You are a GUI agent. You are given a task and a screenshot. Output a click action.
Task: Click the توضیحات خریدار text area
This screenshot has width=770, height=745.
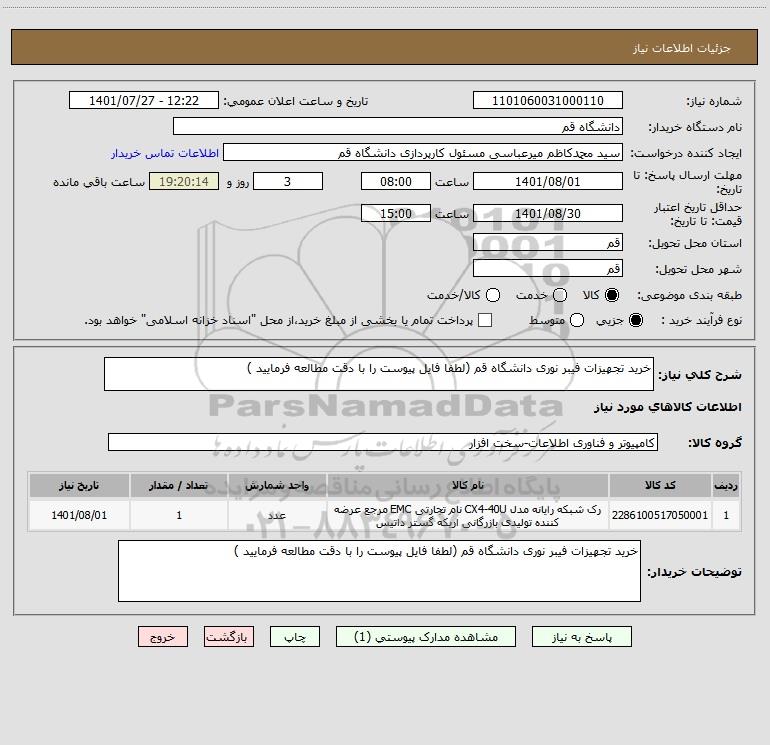click(x=379, y=571)
